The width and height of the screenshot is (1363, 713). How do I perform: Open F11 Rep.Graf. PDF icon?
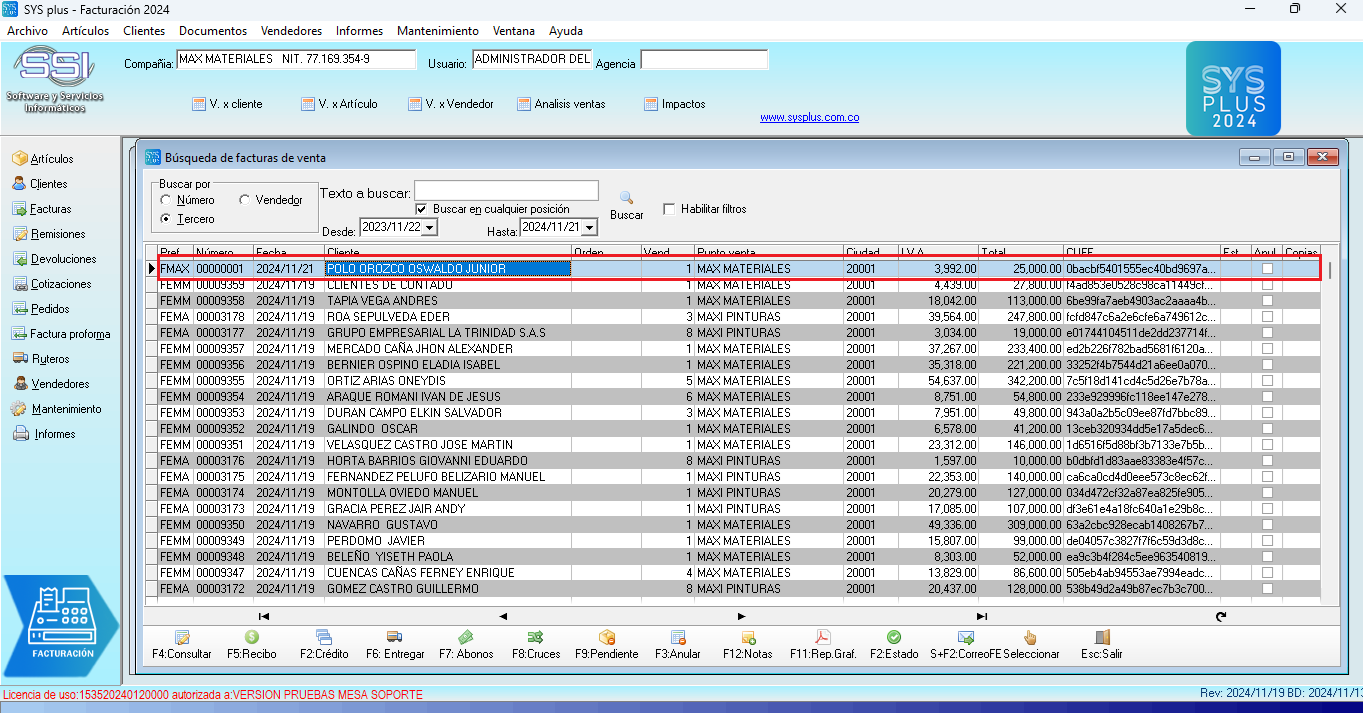(x=822, y=638)
